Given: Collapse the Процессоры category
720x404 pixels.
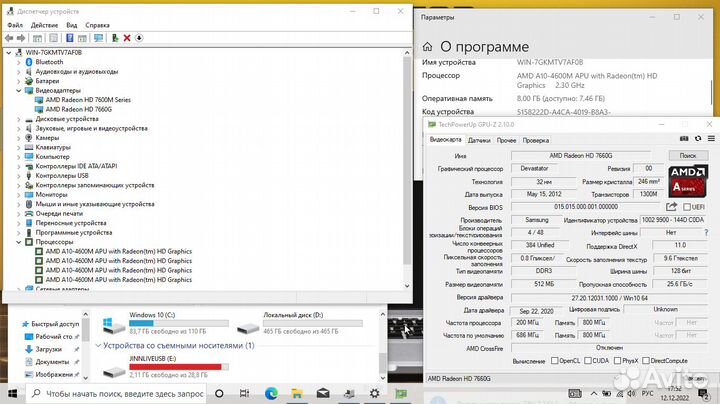Looking at the screenshot, I should click(x=20, y=242).
